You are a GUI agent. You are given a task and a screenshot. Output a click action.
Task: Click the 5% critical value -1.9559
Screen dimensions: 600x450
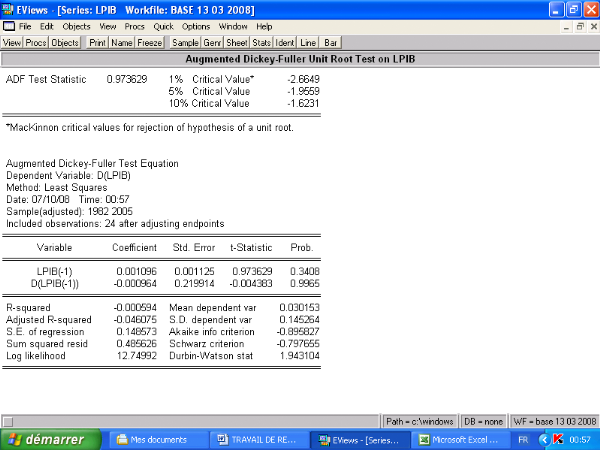[303, 91]
